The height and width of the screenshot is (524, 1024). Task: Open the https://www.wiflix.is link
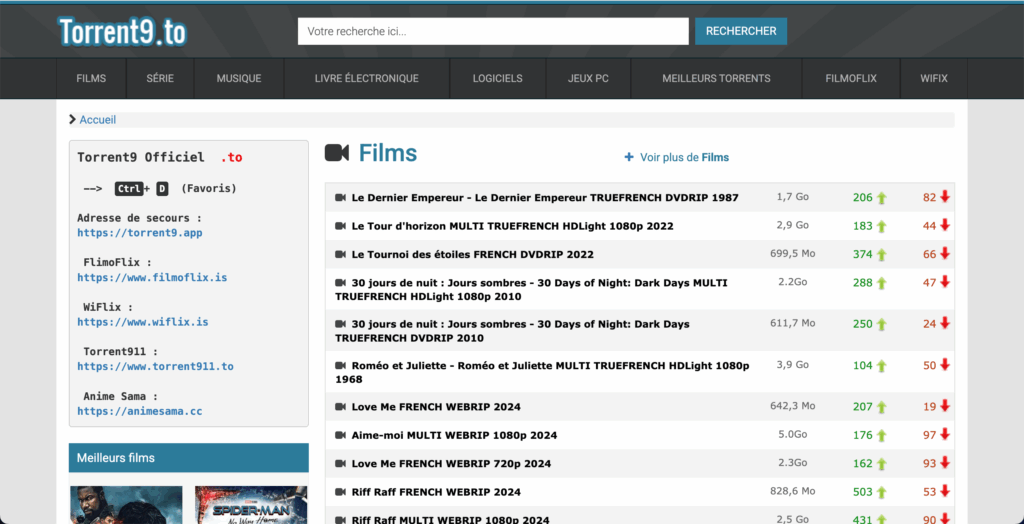tap(142, 322)
